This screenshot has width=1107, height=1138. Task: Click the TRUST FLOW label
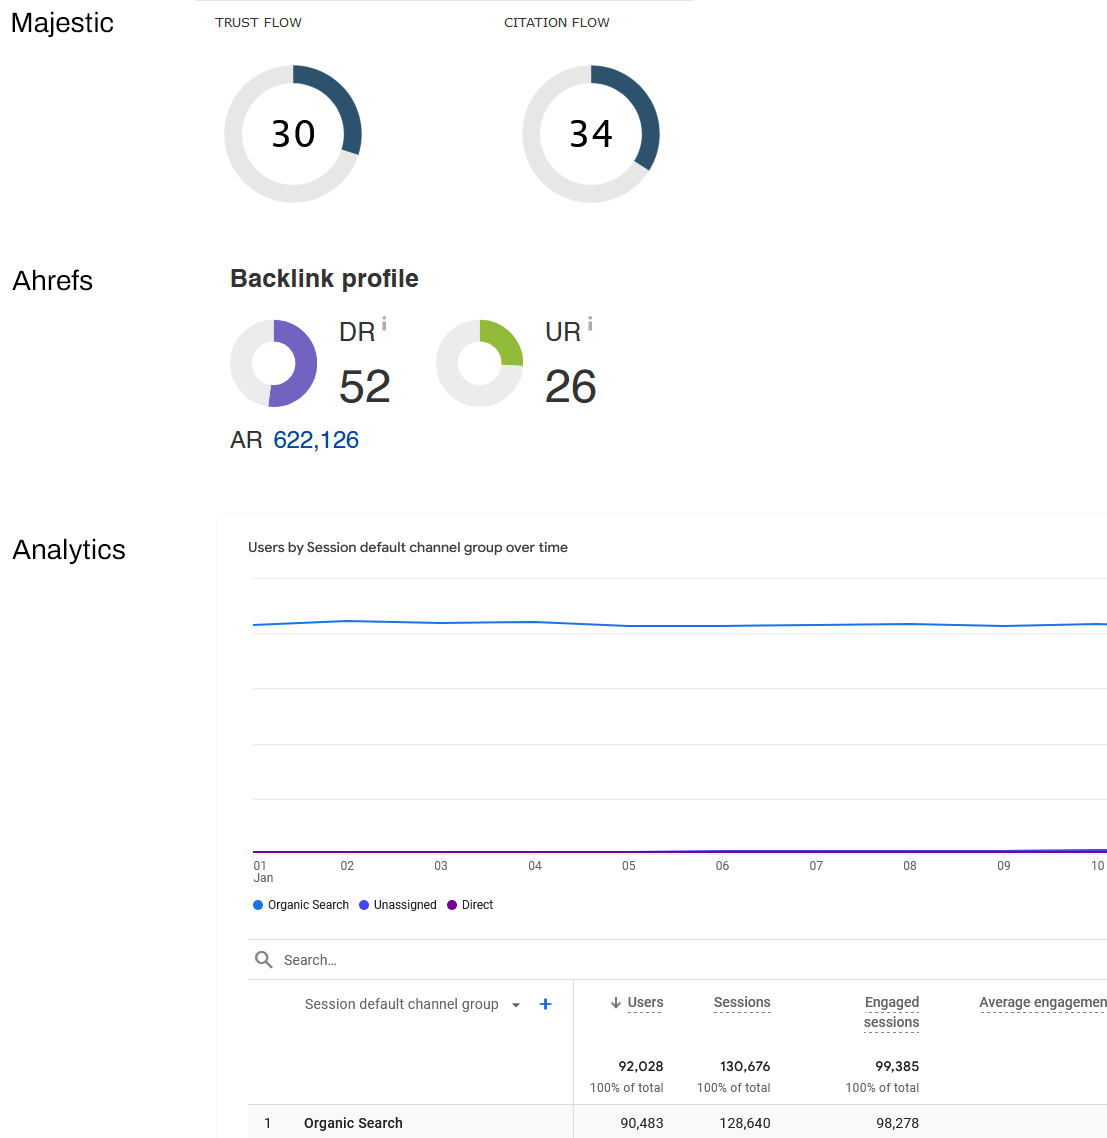pos(258,22)
